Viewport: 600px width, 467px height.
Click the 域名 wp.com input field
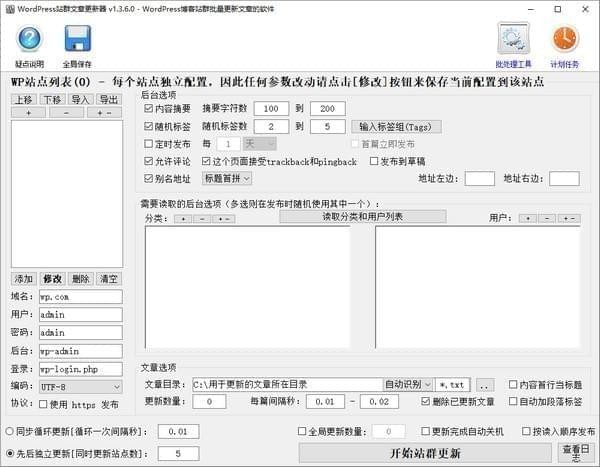[81, 297]
